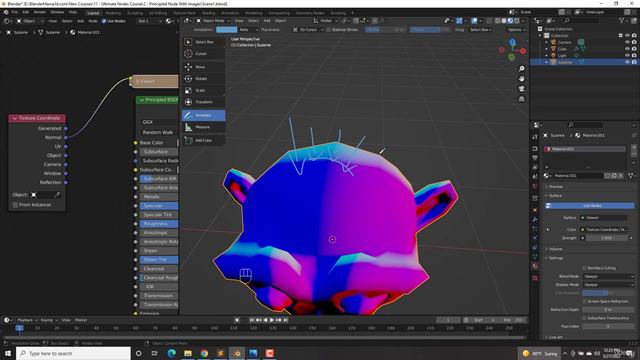Hide Light in outliner viewport
The image size is (640, 360).
pos(627,55)
